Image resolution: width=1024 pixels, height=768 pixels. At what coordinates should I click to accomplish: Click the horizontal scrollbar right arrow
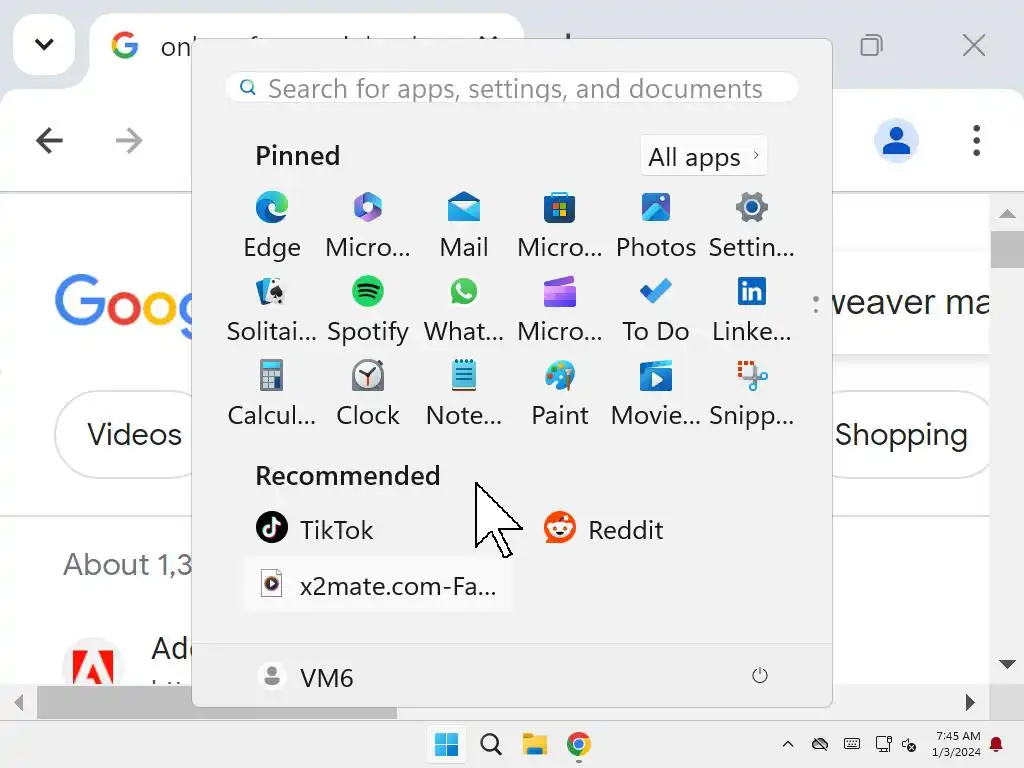[970, 703]
